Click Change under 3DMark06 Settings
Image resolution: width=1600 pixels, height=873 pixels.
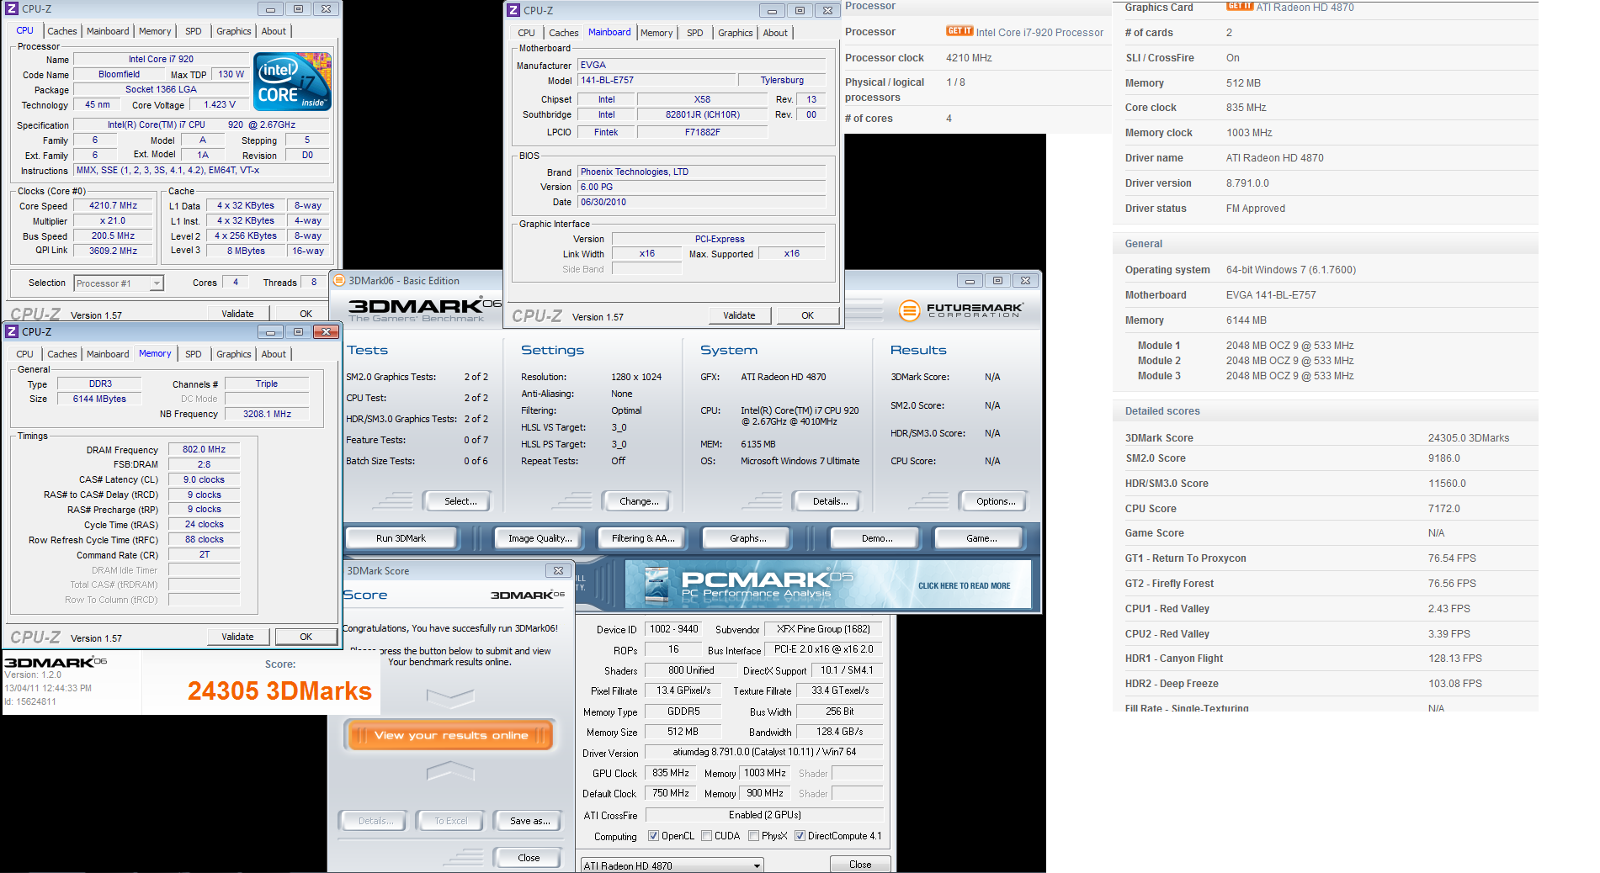click(639, 501)
